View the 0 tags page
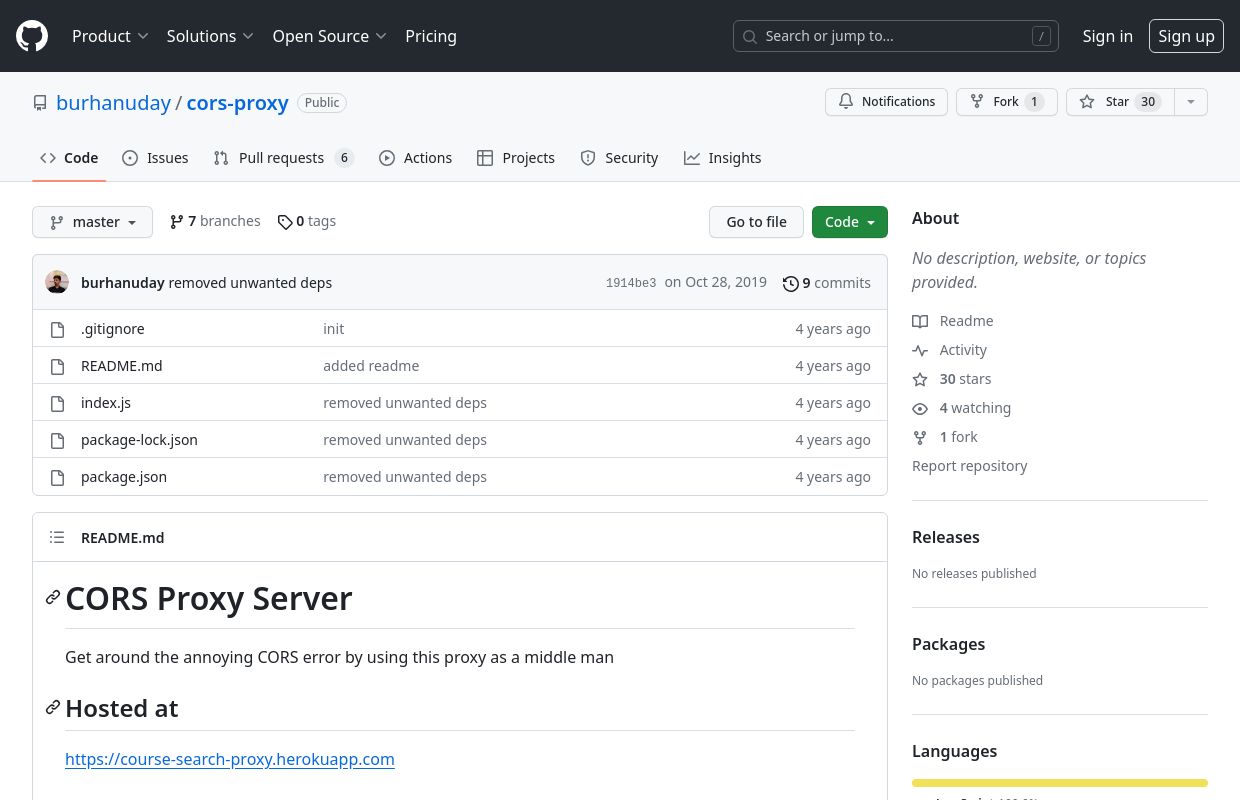The height and width of the screenshot is (800, 1240). [x=307, y=221]
